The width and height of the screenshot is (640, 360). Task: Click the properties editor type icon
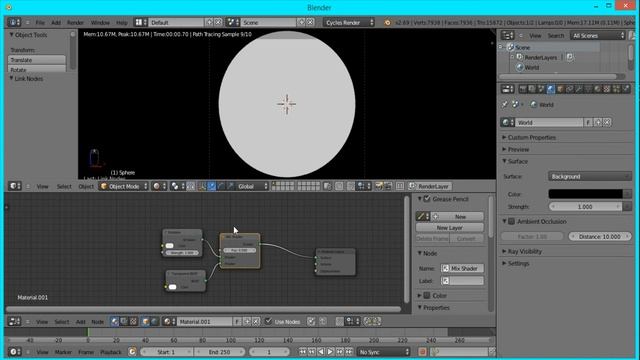coord(508,89)
